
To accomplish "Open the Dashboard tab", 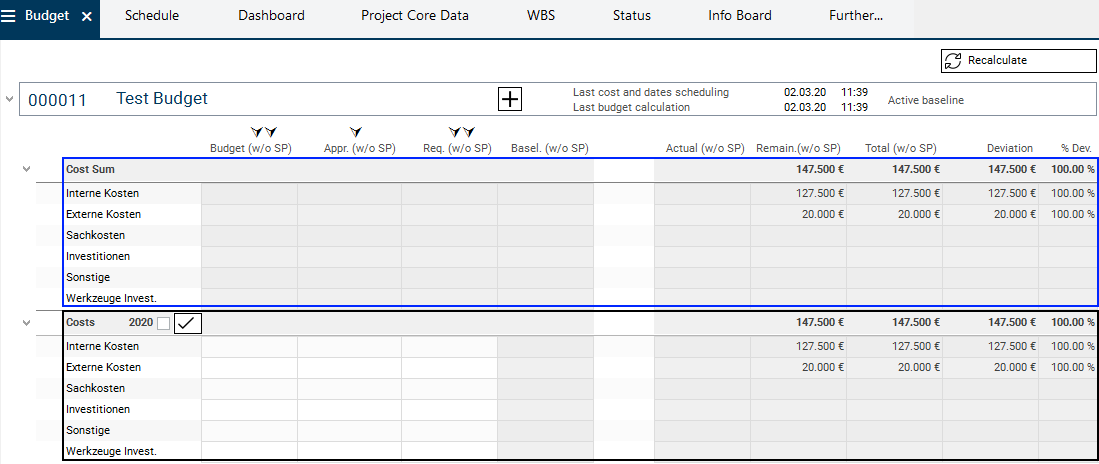I will click(x=271, y=16).
